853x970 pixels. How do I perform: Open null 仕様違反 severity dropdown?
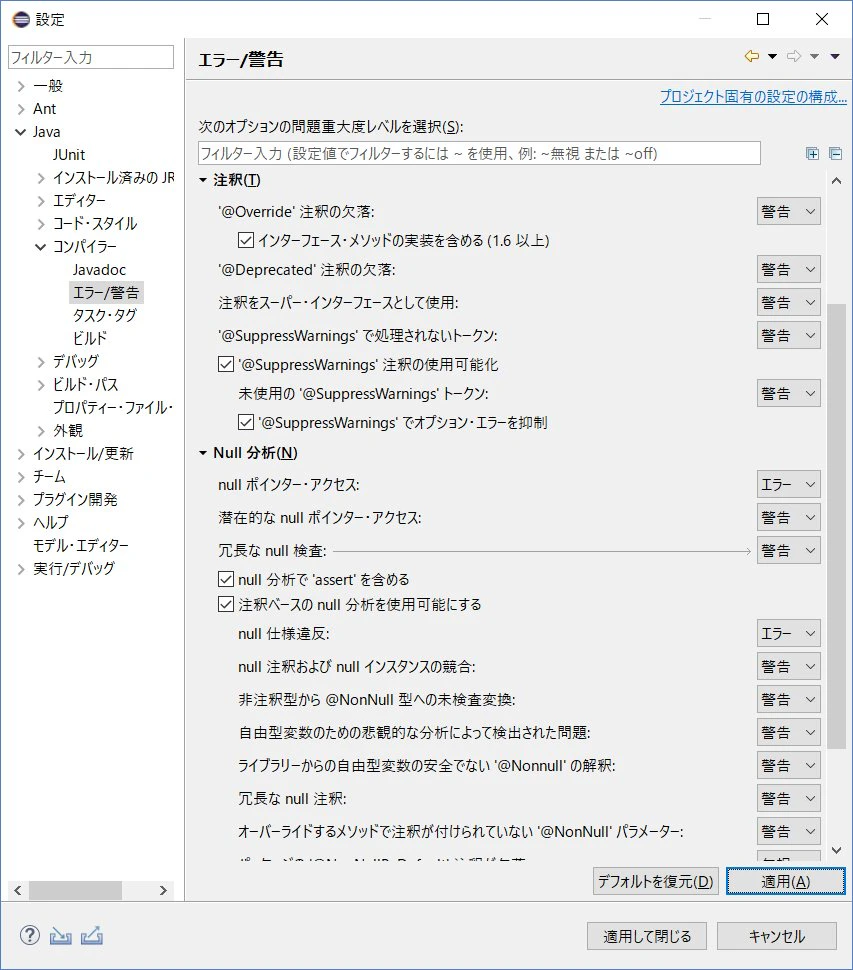coord(789,633)
